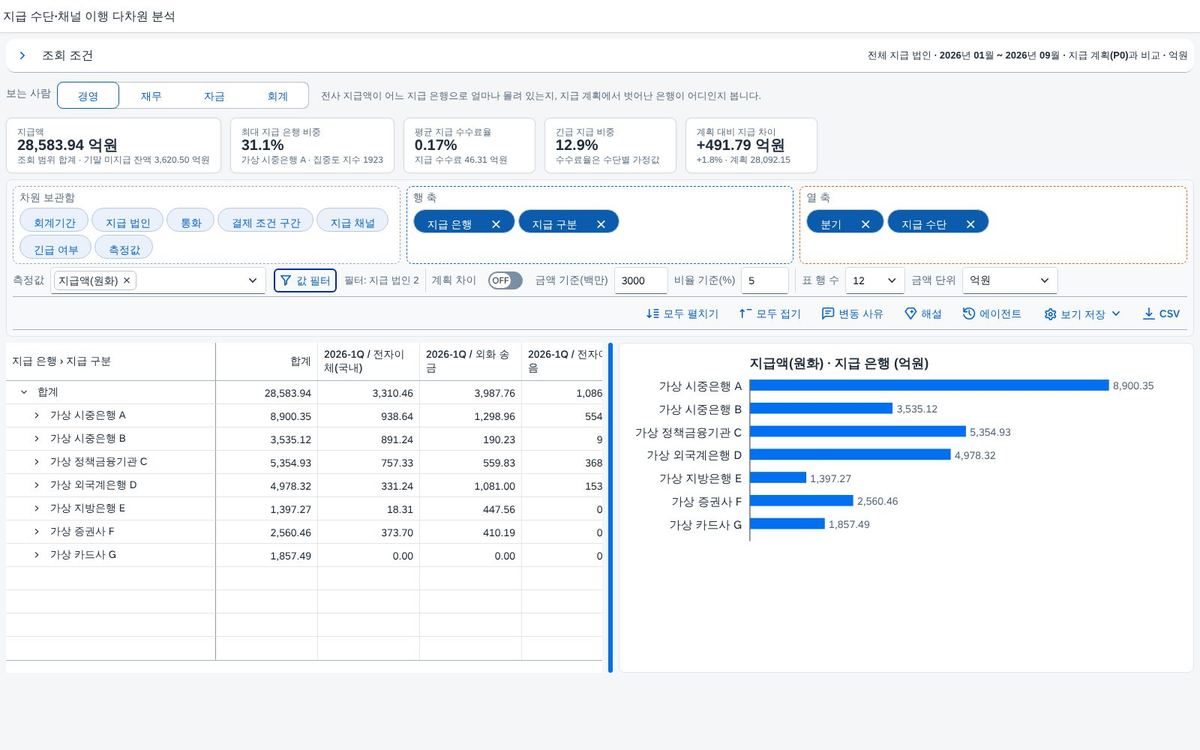Remove 지급 구분 from row axis
Image resolution: width=1200 pixels, height=750 pixels.
pyautogui.click(x=601, y=225)
